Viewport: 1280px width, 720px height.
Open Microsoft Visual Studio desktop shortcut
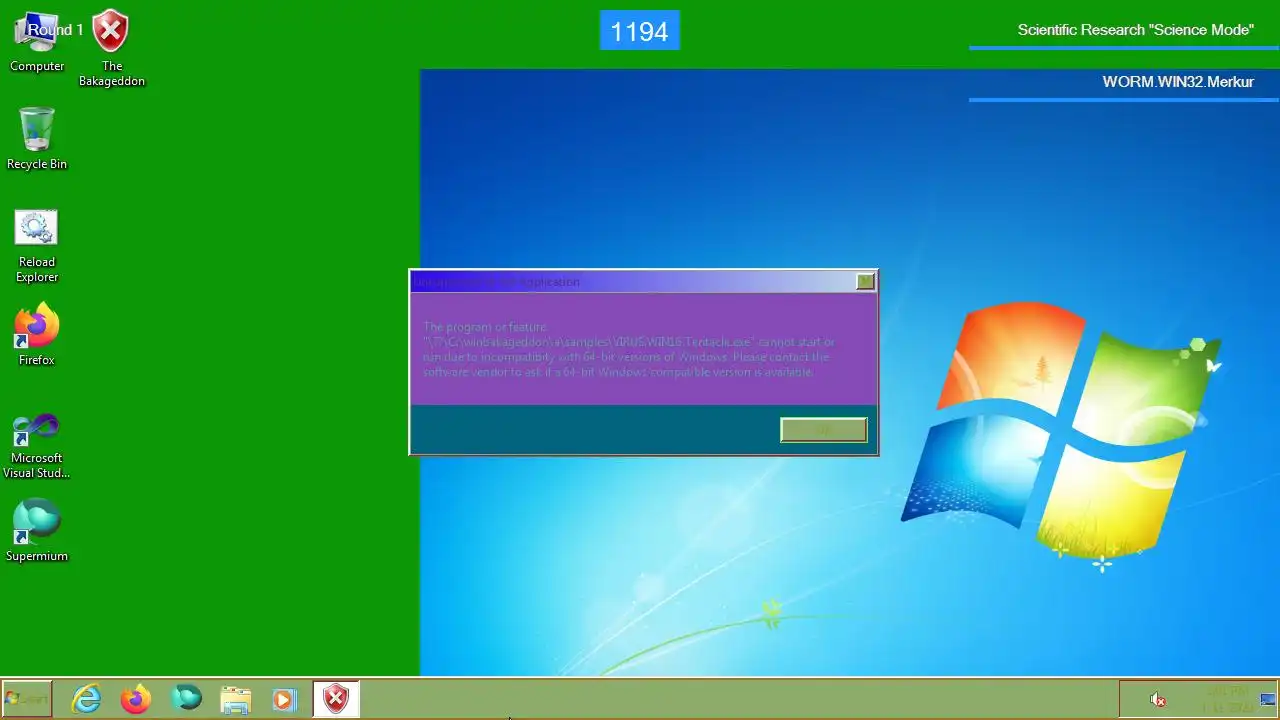(x=37, y=444)
